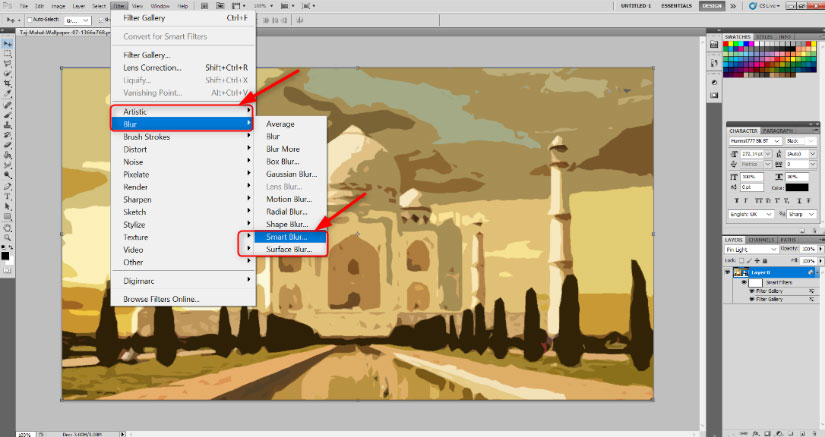Toggle visibility of Smart Filters

tap(744, 282)
